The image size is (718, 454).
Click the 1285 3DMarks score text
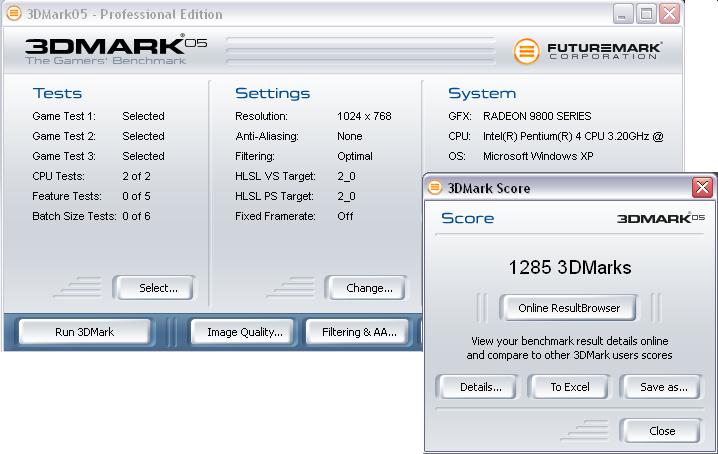[569, 268]
